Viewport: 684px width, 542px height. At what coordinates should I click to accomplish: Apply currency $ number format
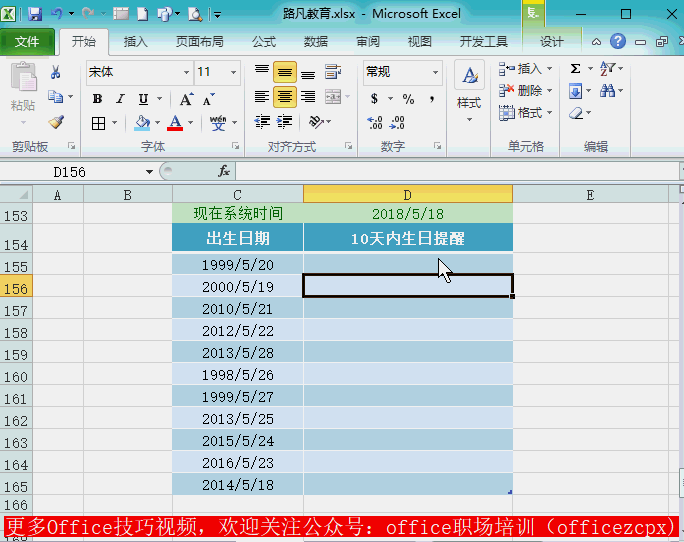(x=374, y=99)
